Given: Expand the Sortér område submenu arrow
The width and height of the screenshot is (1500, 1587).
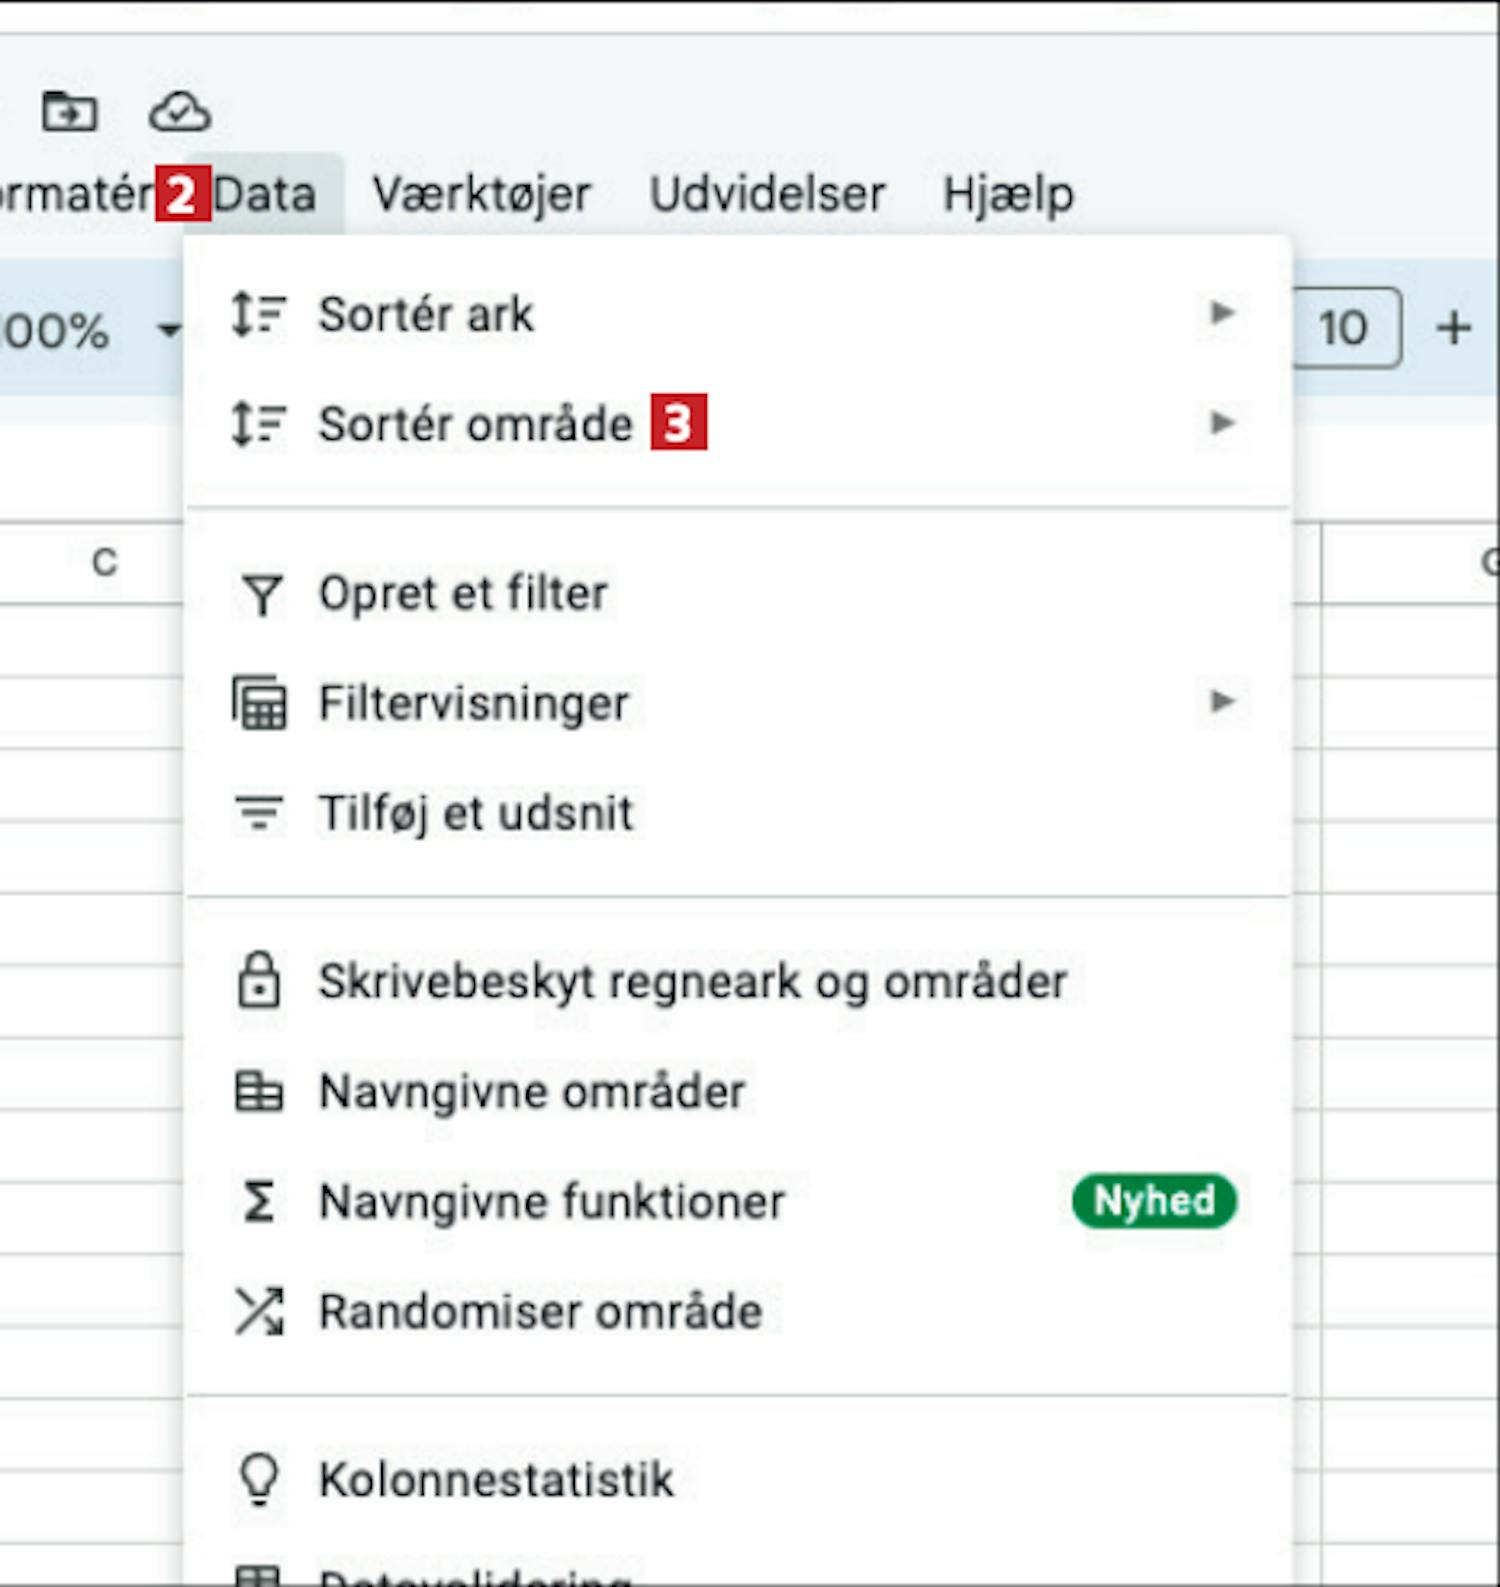Looking at the screenshot, I should (1221, 423).
